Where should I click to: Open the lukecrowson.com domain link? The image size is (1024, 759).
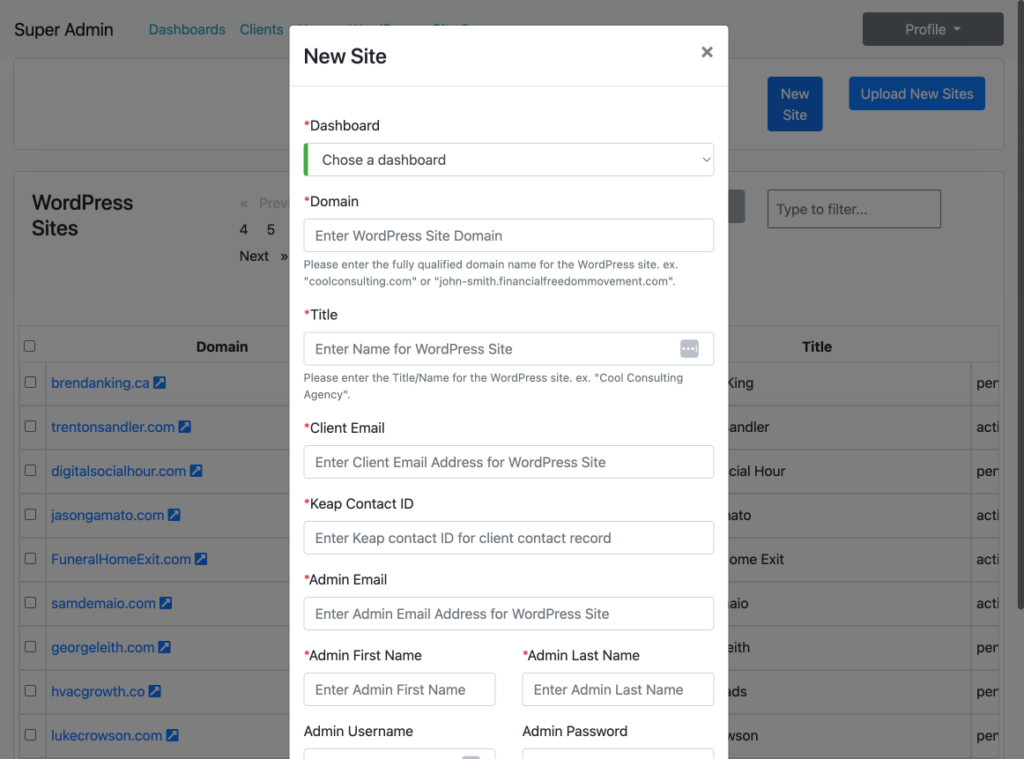pos(106,735)
